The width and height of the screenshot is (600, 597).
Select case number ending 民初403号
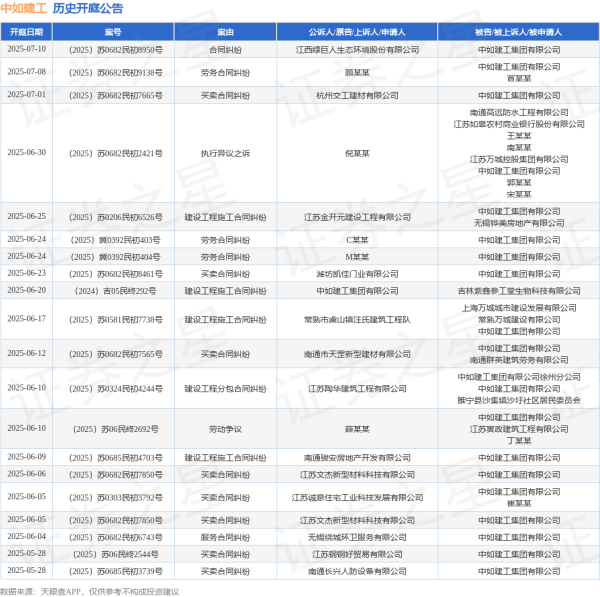point(116,240)
